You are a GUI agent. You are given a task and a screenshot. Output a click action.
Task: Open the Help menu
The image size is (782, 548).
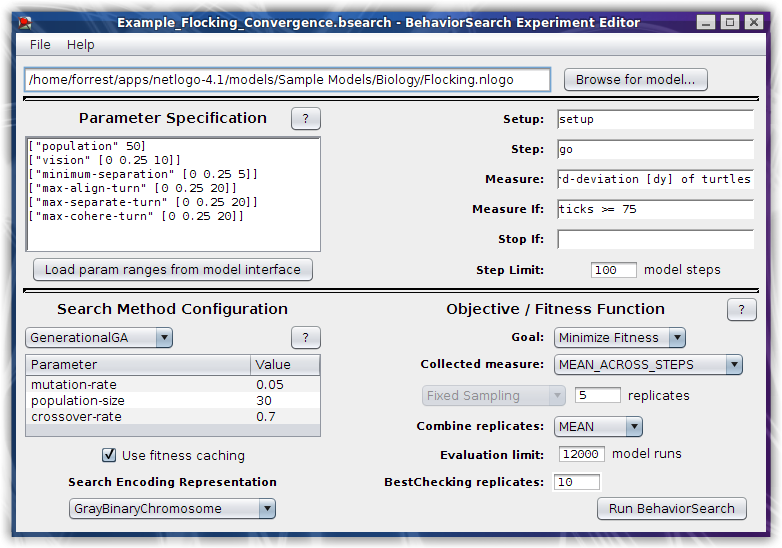click(81, 45)
